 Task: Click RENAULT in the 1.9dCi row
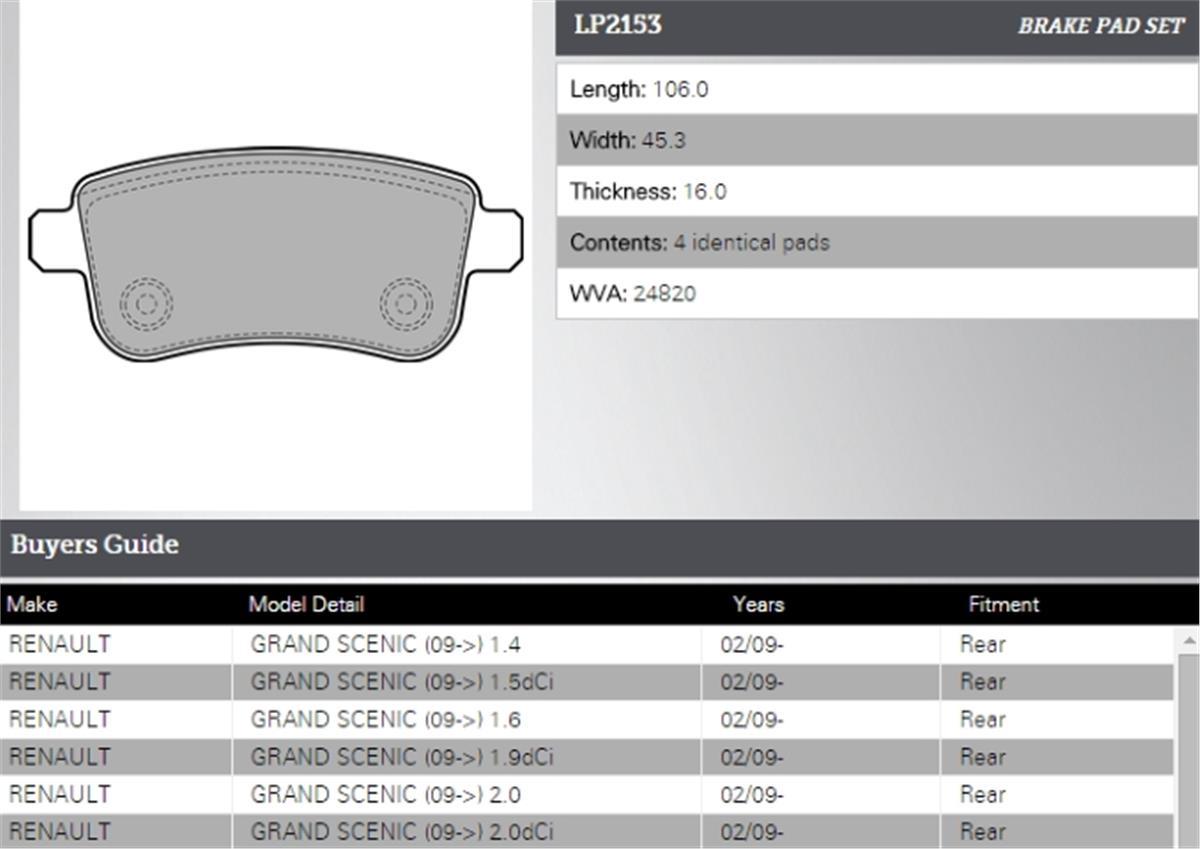coord(59,757)
